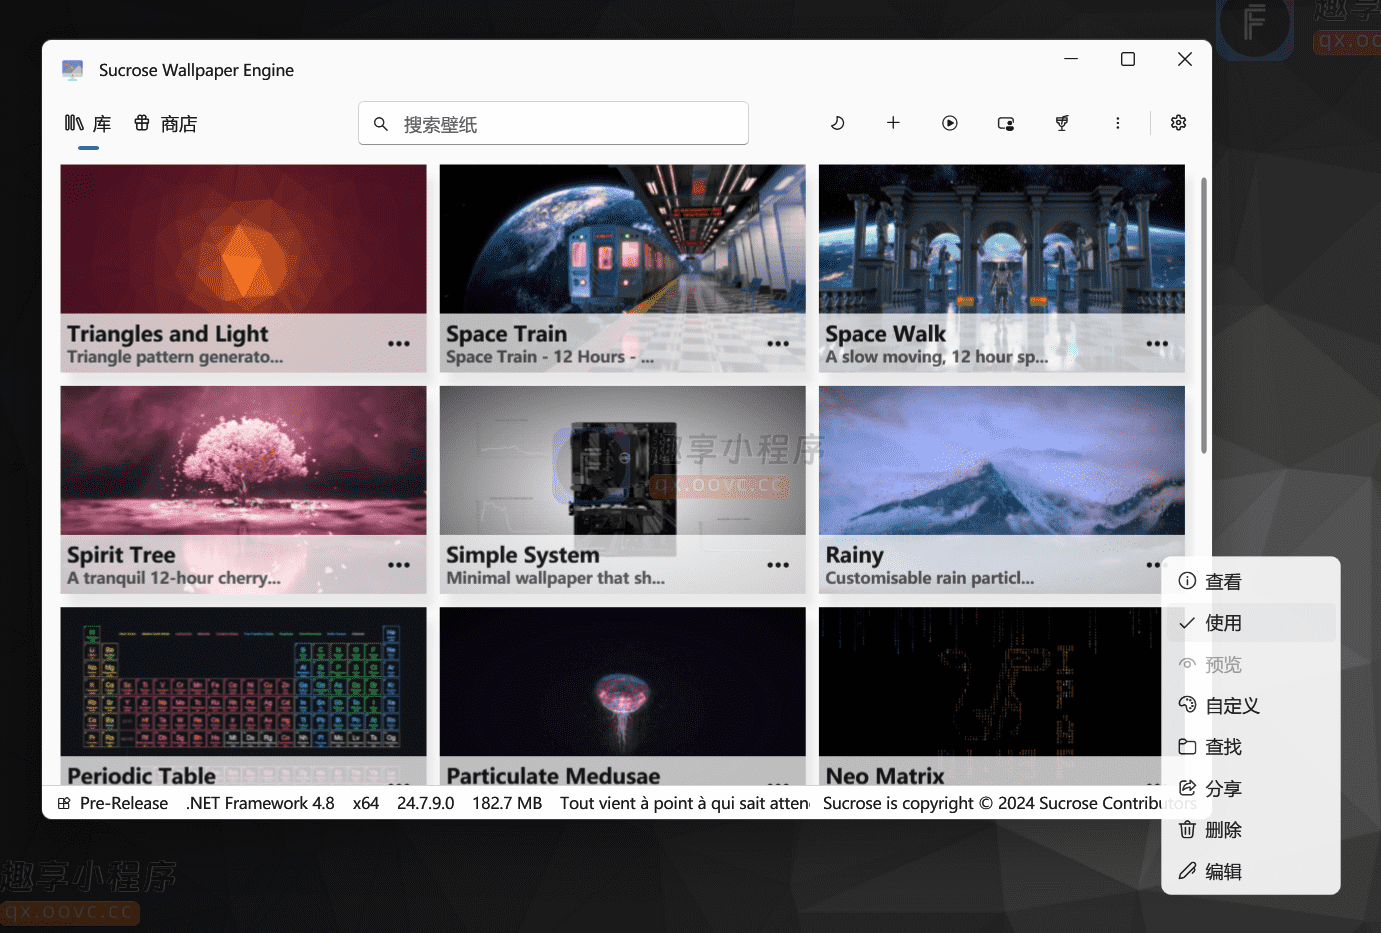Click the x64 architecture status text
Screen dimensions: 1381x933
click(x=366, y=803)
